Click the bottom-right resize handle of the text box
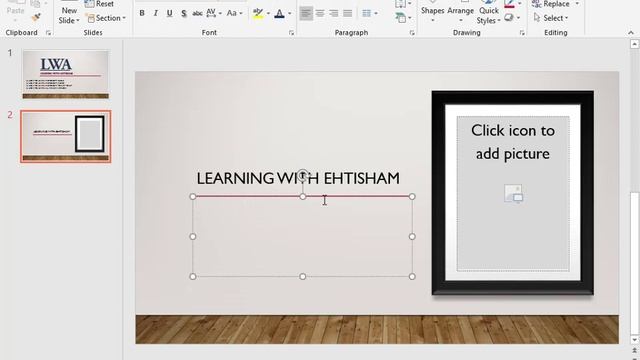This screenshot has width=640, height=360. tap(412, 276)
